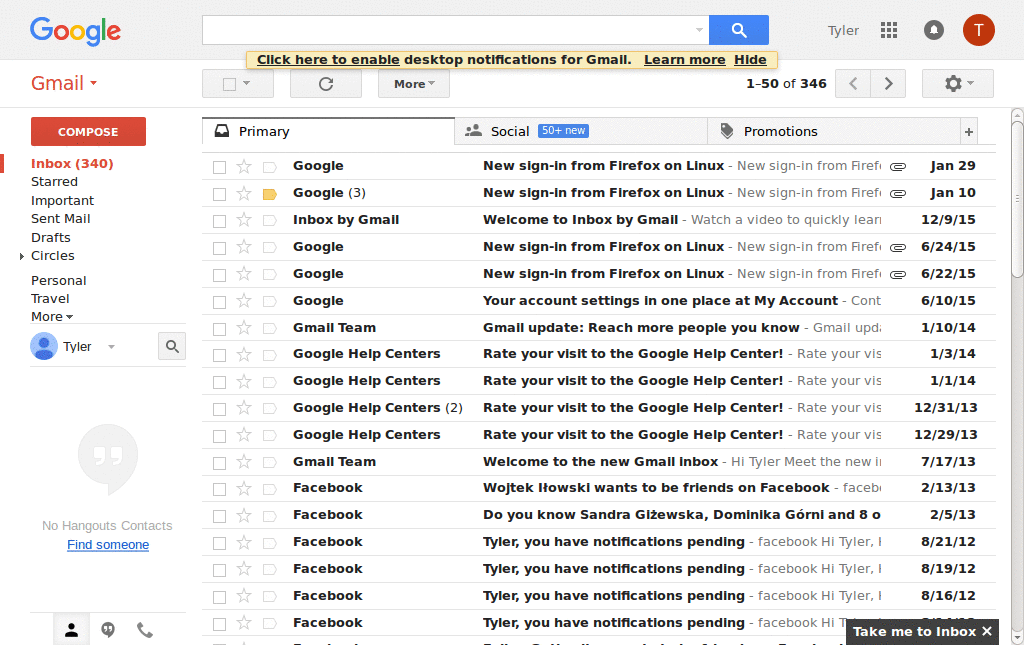Open the Google apps grid

point(889,30)
